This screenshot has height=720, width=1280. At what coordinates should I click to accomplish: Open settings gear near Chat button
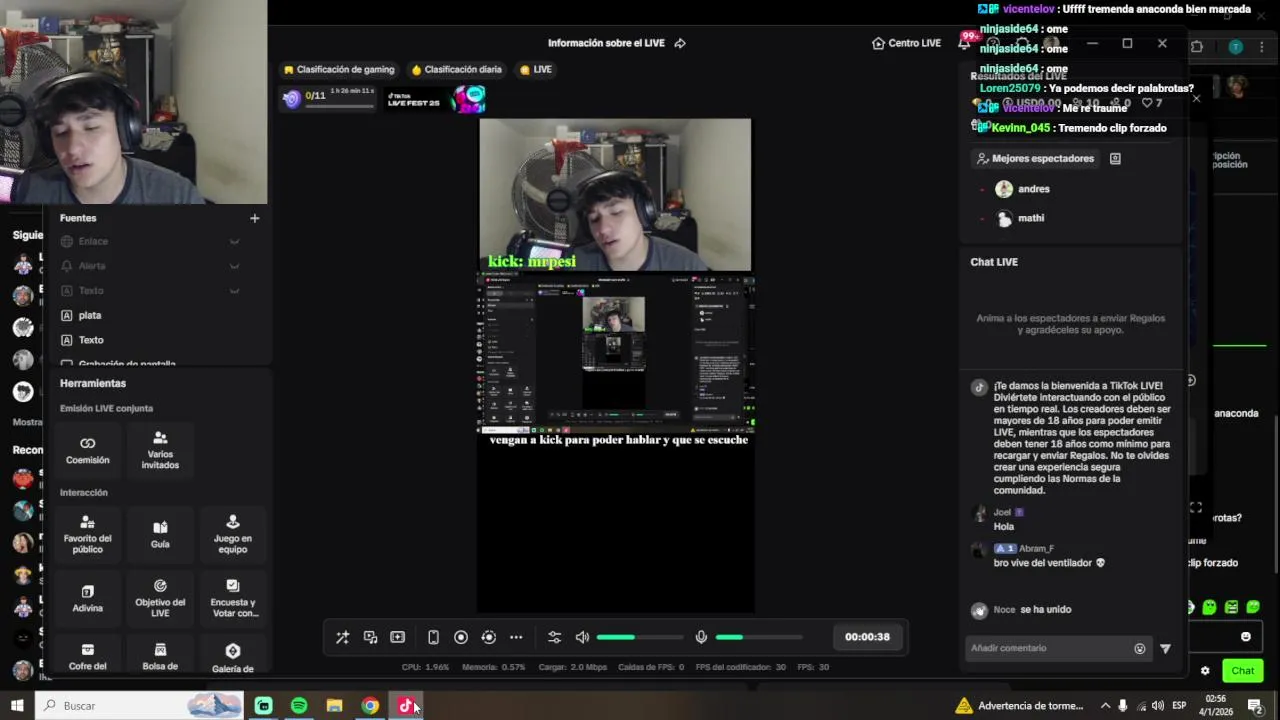[1205, 671]
